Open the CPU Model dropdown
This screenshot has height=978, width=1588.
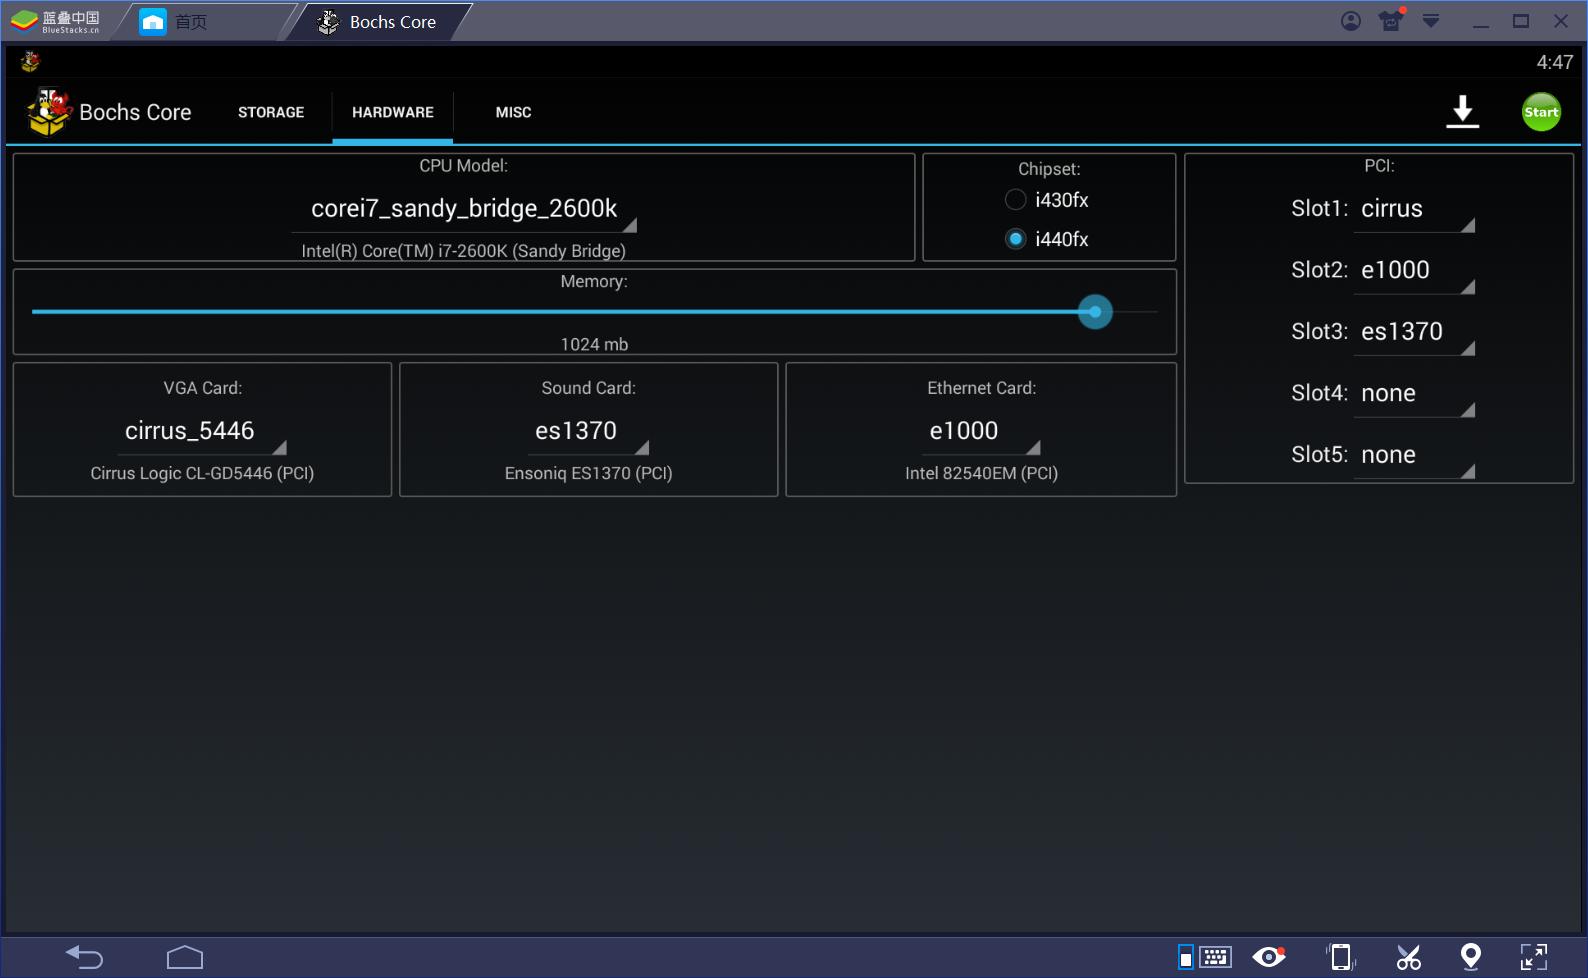pyautogui.click(x=464, y=209)
